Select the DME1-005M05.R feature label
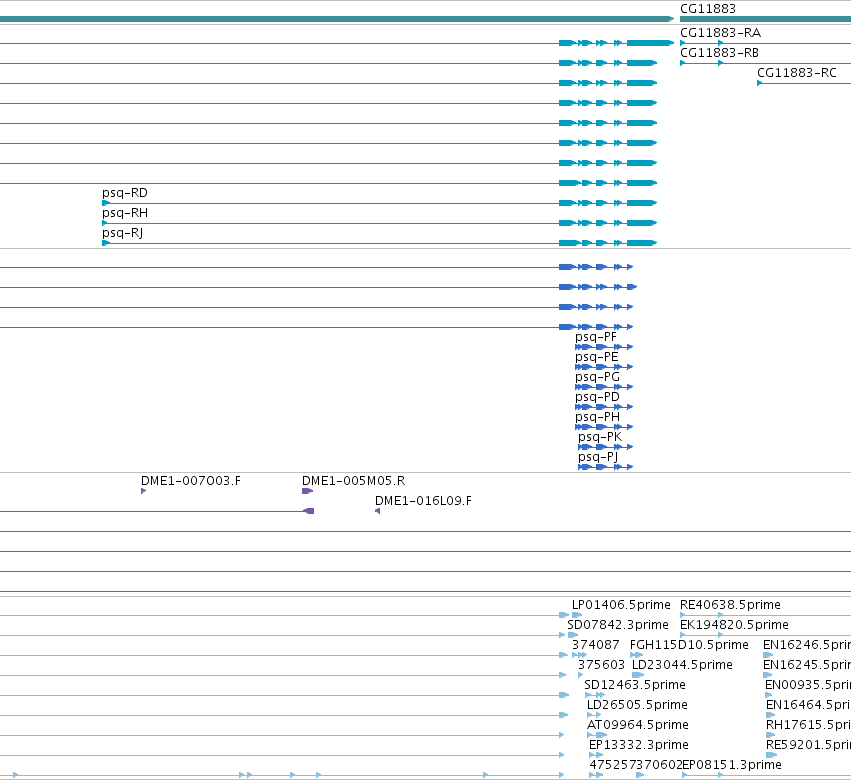 353,481
